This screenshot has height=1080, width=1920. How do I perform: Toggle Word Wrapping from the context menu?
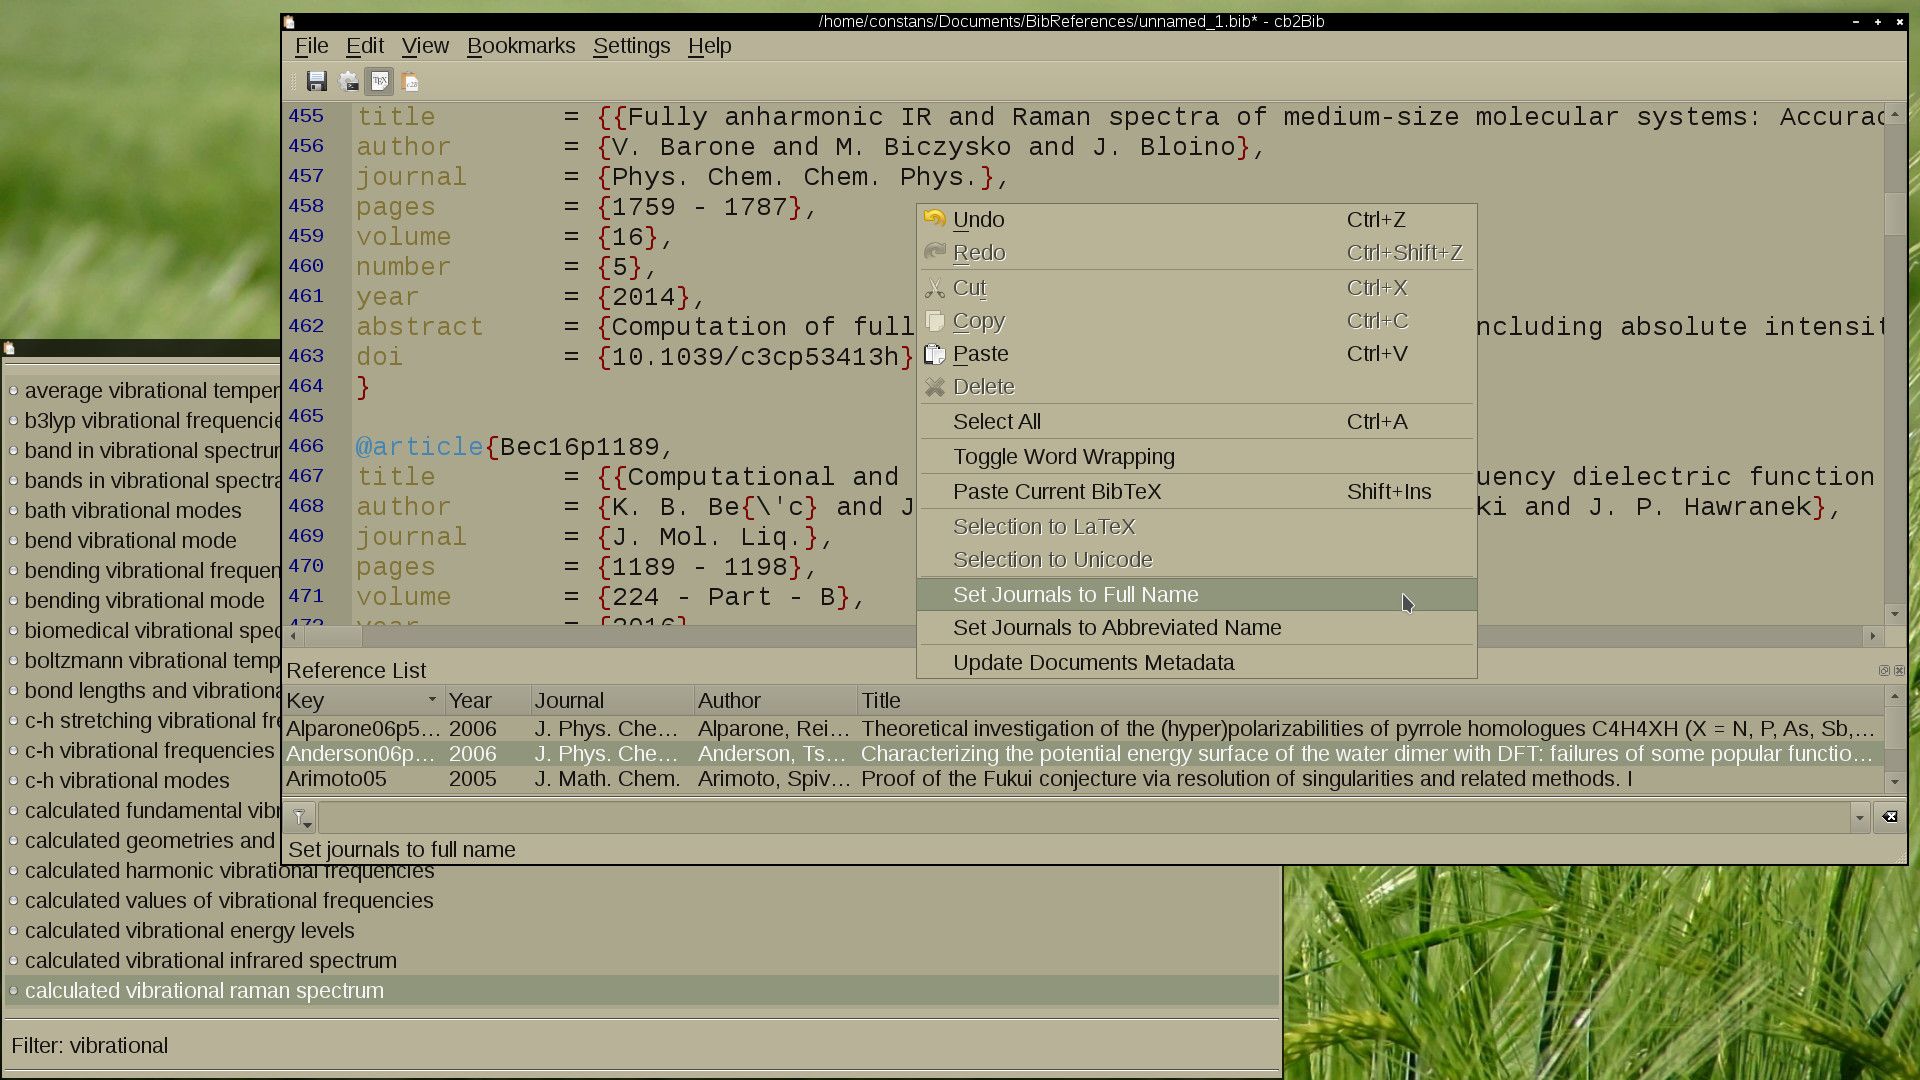click(1063, 456)
